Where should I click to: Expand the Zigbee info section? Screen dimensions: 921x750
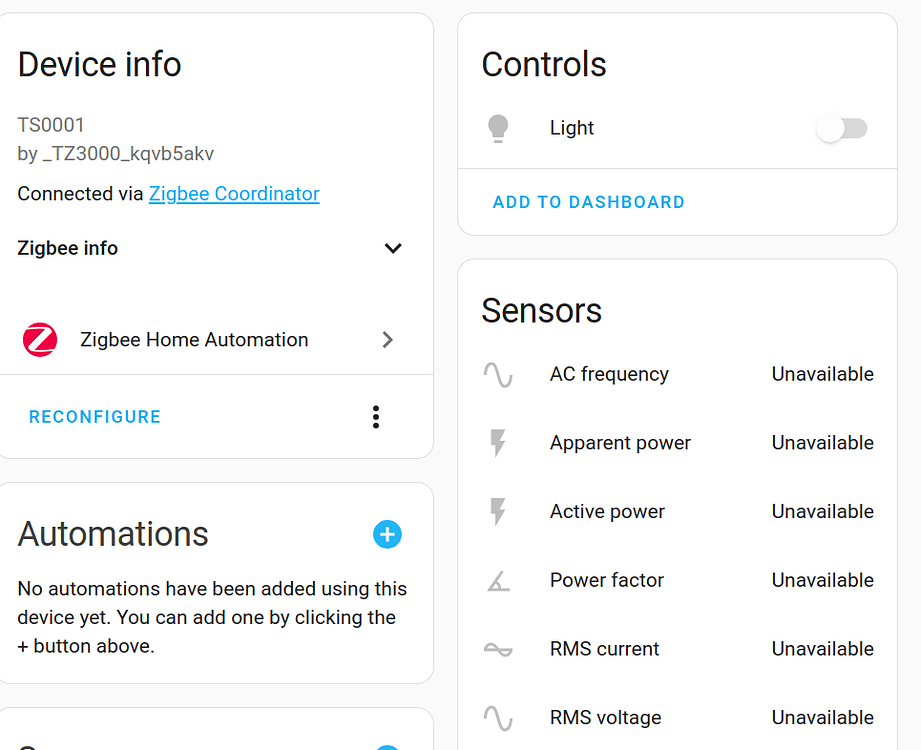coord(393,248)
